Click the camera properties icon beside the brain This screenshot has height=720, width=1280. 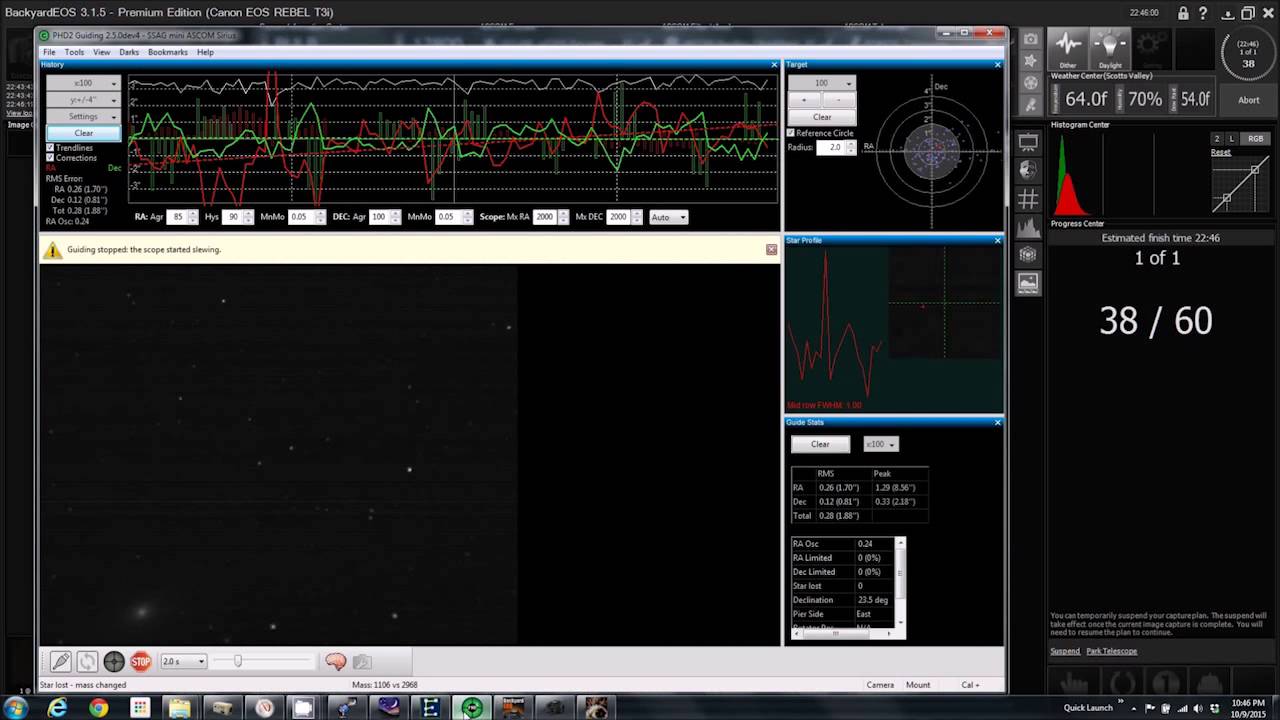pyautogui.click(x=362, y=662)
